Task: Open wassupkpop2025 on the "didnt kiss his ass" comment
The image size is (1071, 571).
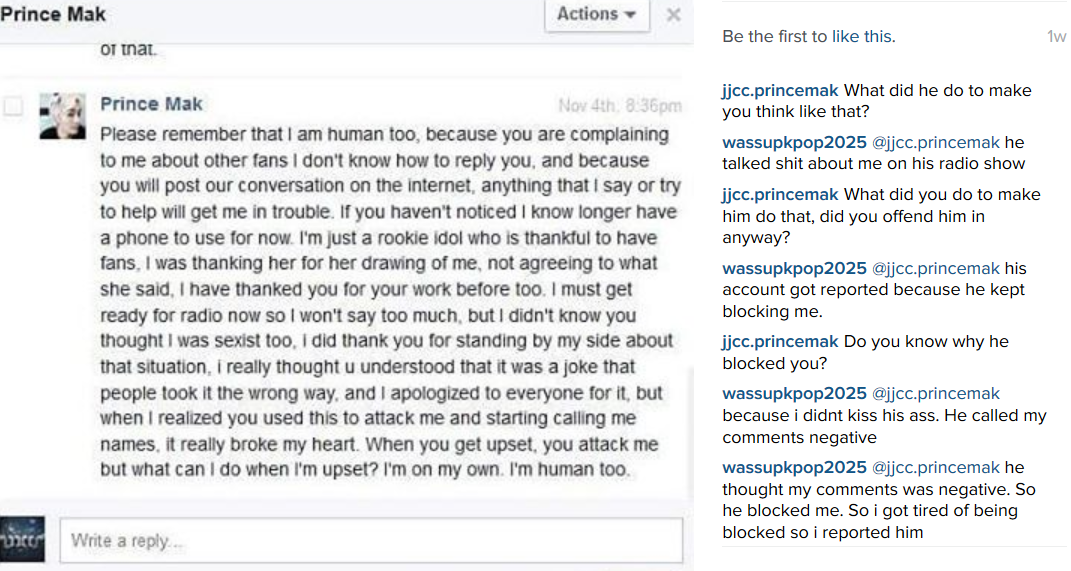Action: 794,394
